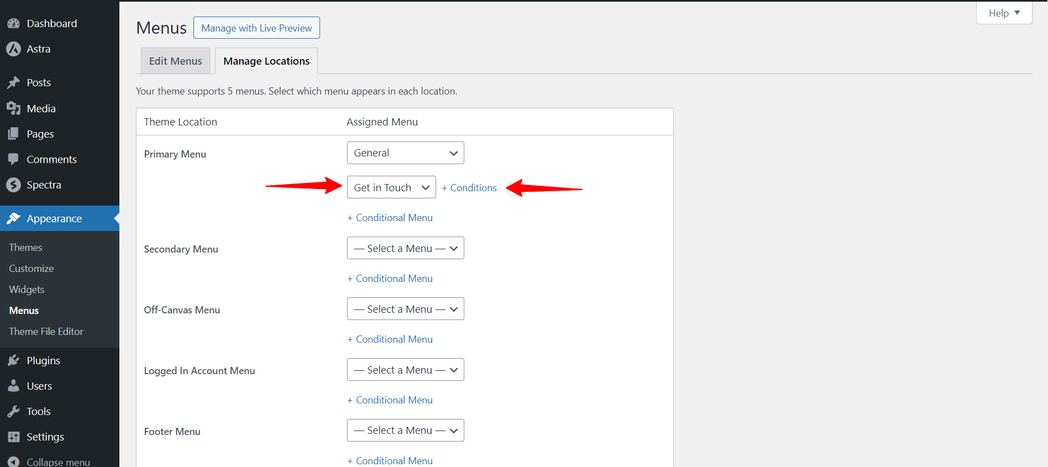Click the Spectra icon
This screenshot has height=467, width=1048.
[x=13, y=185]
